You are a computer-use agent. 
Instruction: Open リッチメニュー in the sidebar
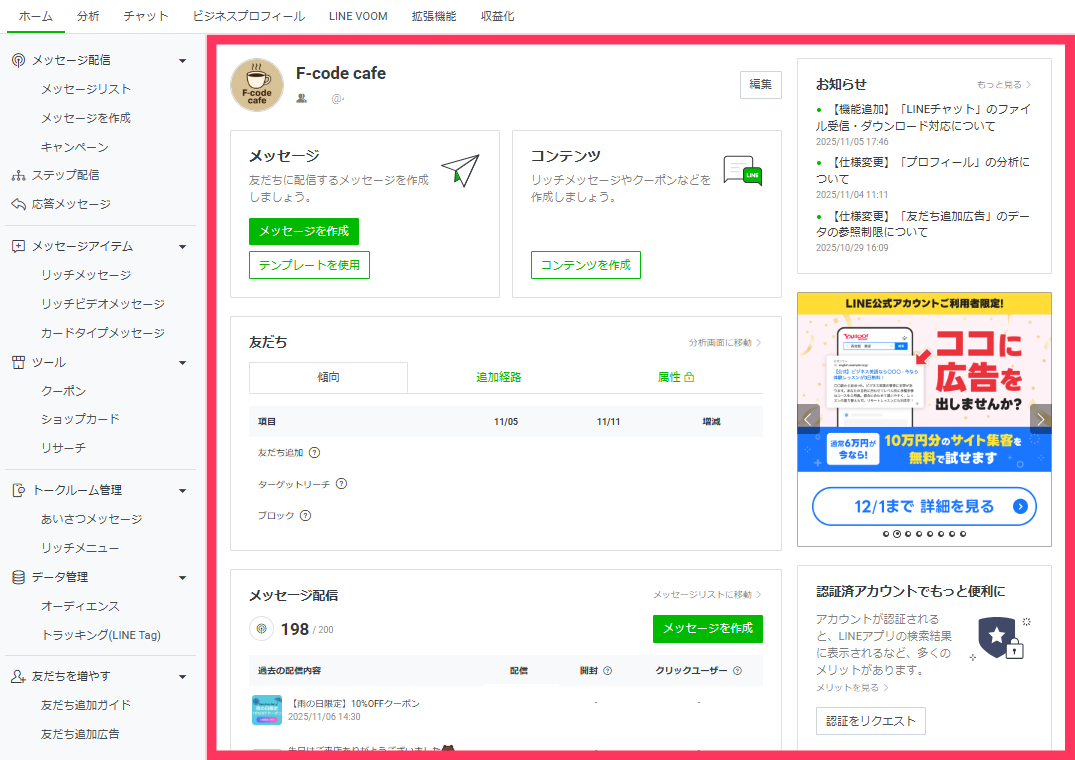(x=80, y=548)
